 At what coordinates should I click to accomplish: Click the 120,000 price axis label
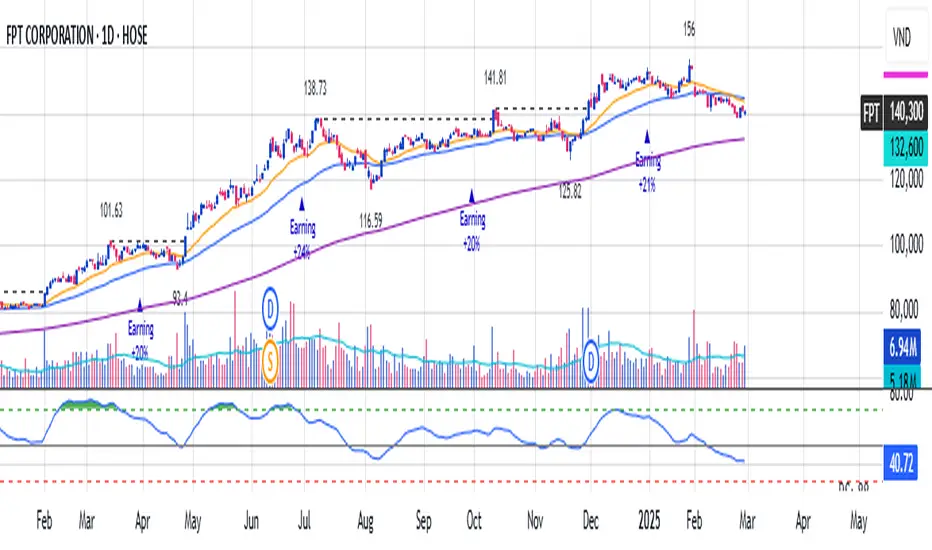click(906, 178)
